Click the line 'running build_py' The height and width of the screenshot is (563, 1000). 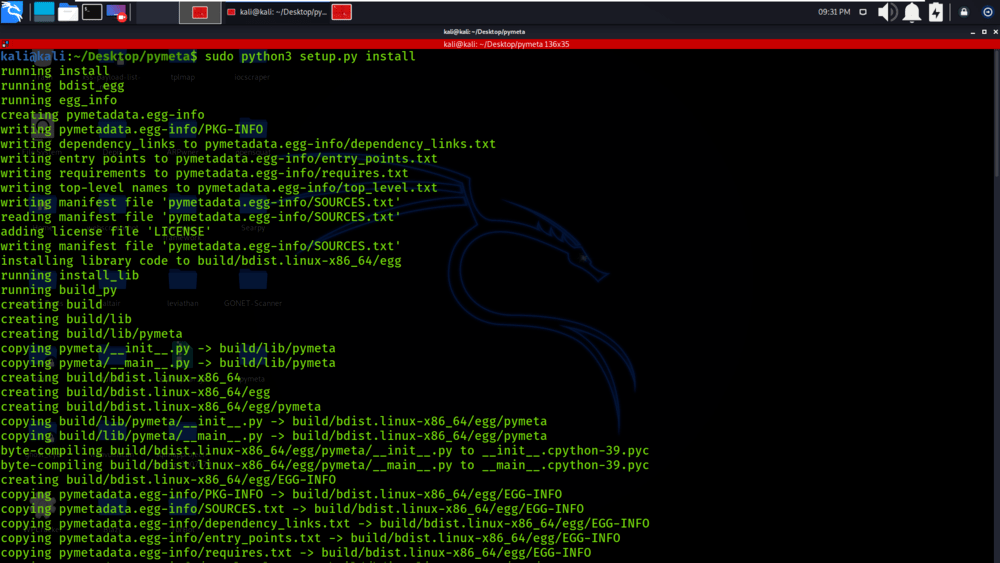coord(59,291)
